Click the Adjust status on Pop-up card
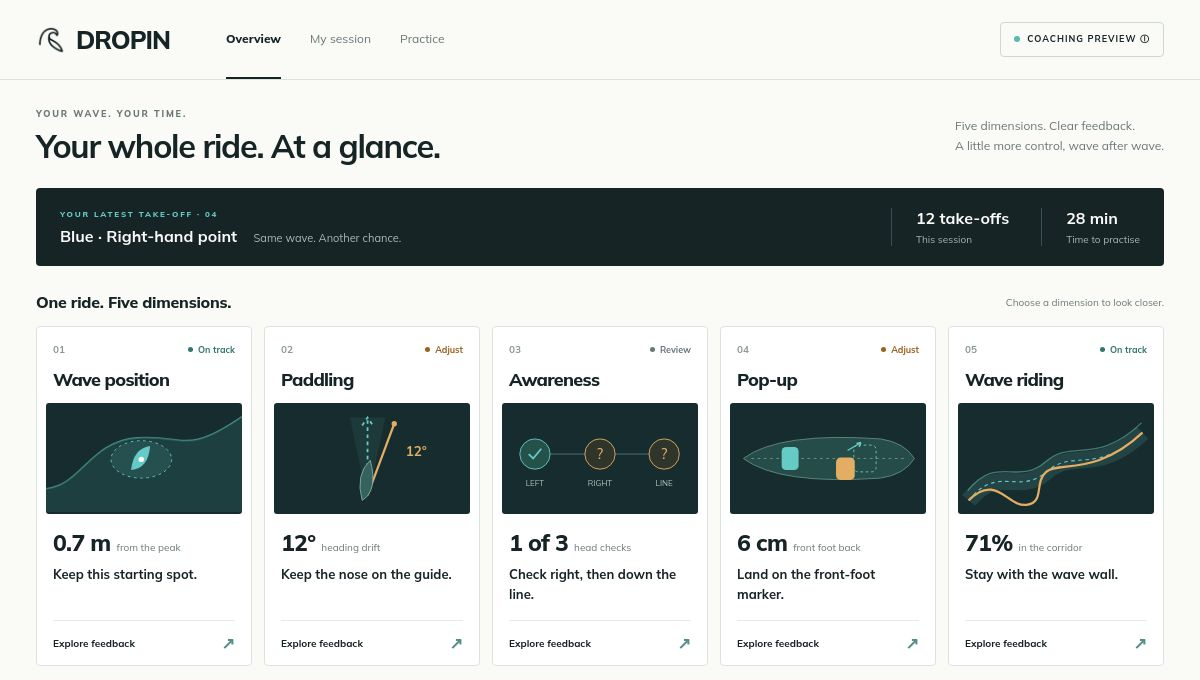This screenshot has height=680, width=1200. coord(900,350)
